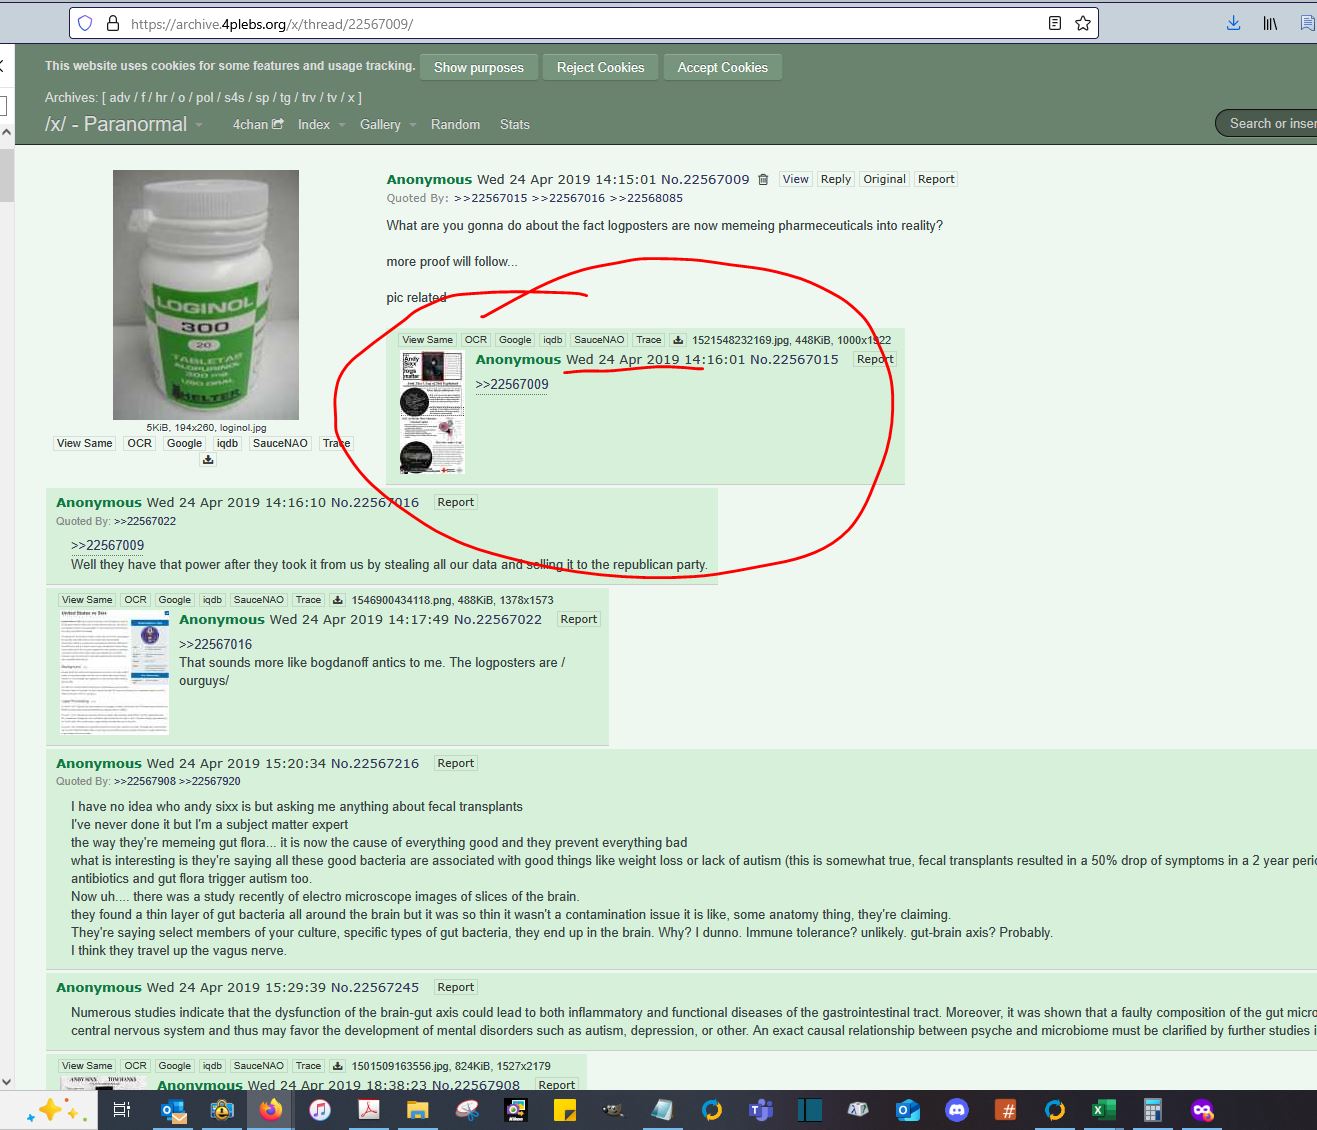Open iTunes from the taskbar
This screenshot has height=1130, width=1317.
pyautogui.click(x=319, y=1110)
